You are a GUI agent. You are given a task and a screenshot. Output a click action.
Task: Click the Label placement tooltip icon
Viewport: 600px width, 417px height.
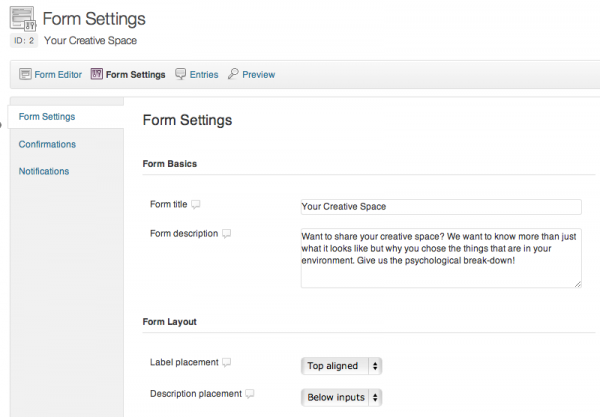(x=227, y=362)
